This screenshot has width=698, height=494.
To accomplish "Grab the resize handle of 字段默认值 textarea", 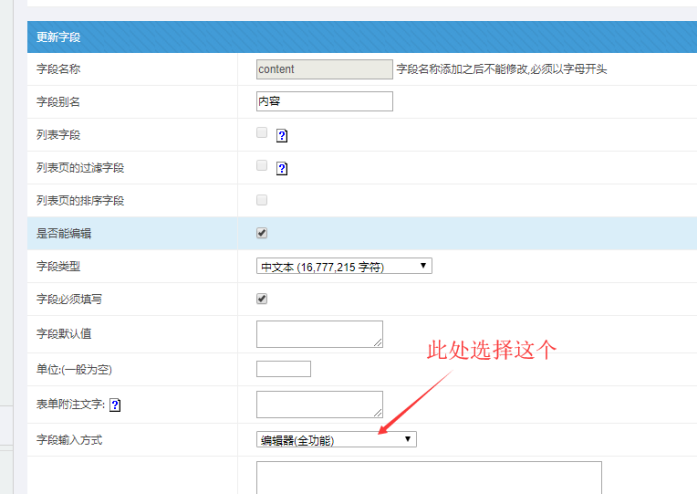I will tap(377, 342).
